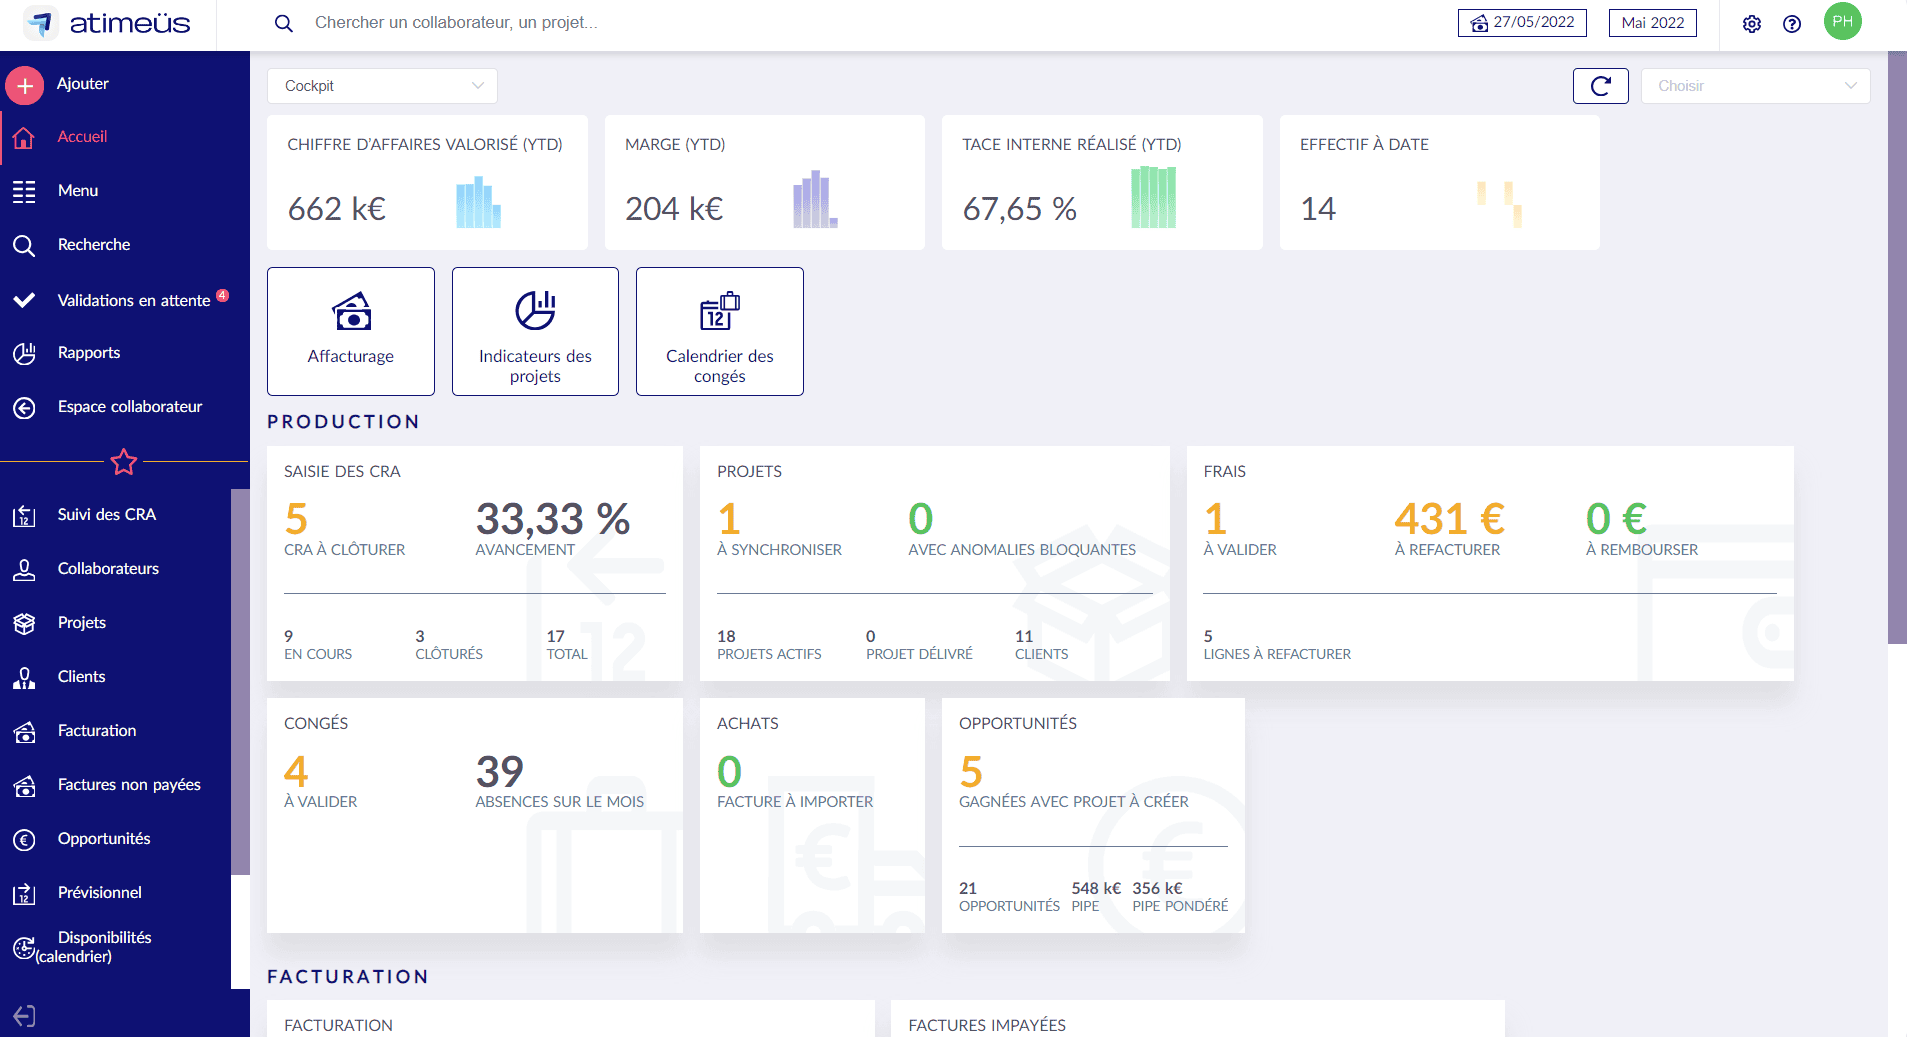
Task: Open settings gear icon in top bar
Action: pos(1751,24)
